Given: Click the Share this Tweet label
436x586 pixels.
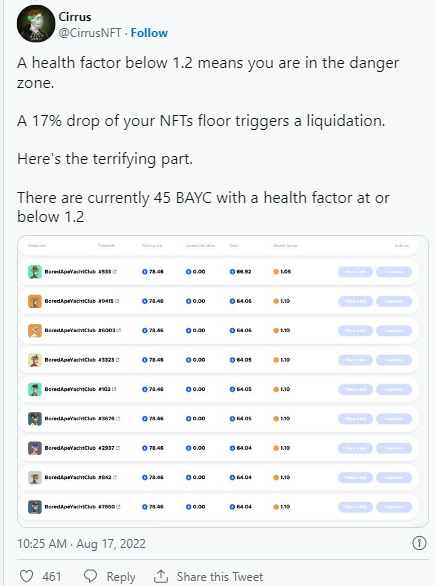Looking at the screenshot, I should tap(220, 577).
